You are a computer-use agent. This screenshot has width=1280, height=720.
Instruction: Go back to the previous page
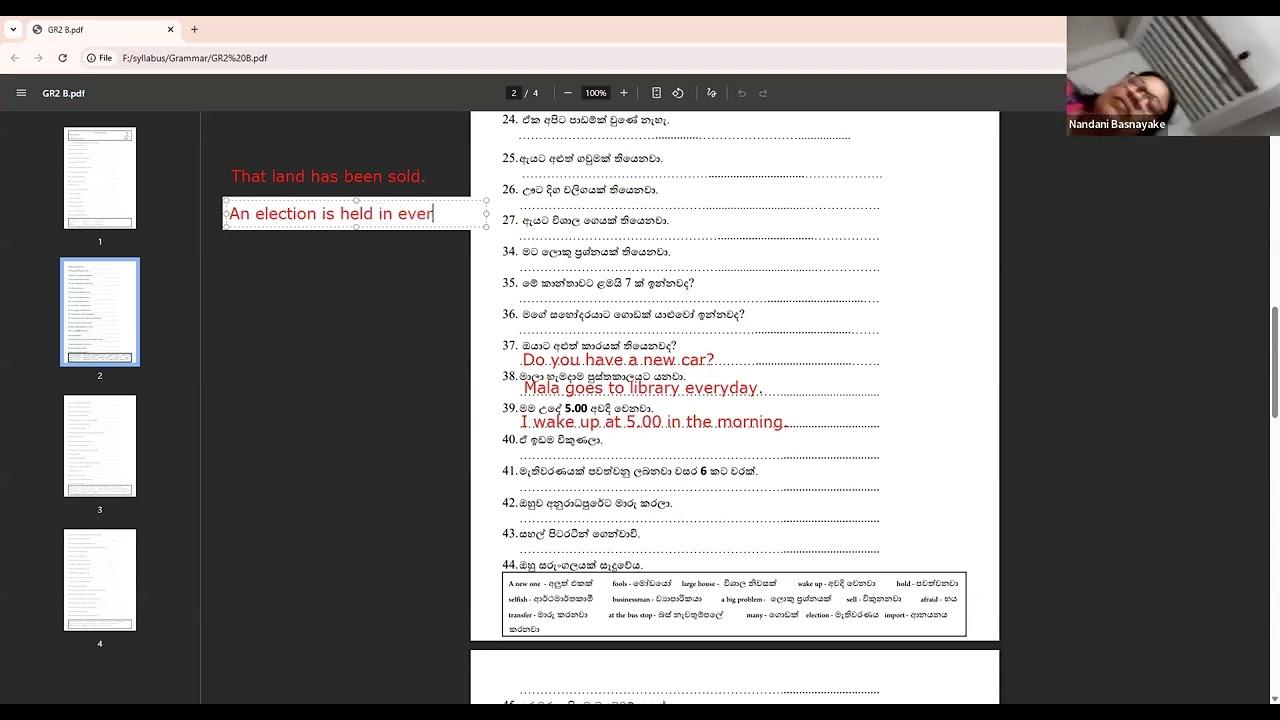pos(15,58)
